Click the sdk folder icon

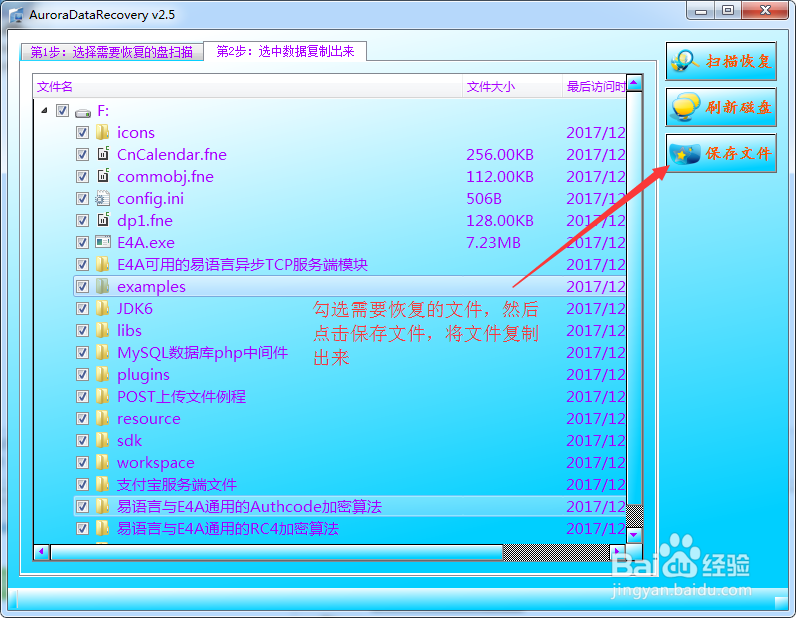103,440
